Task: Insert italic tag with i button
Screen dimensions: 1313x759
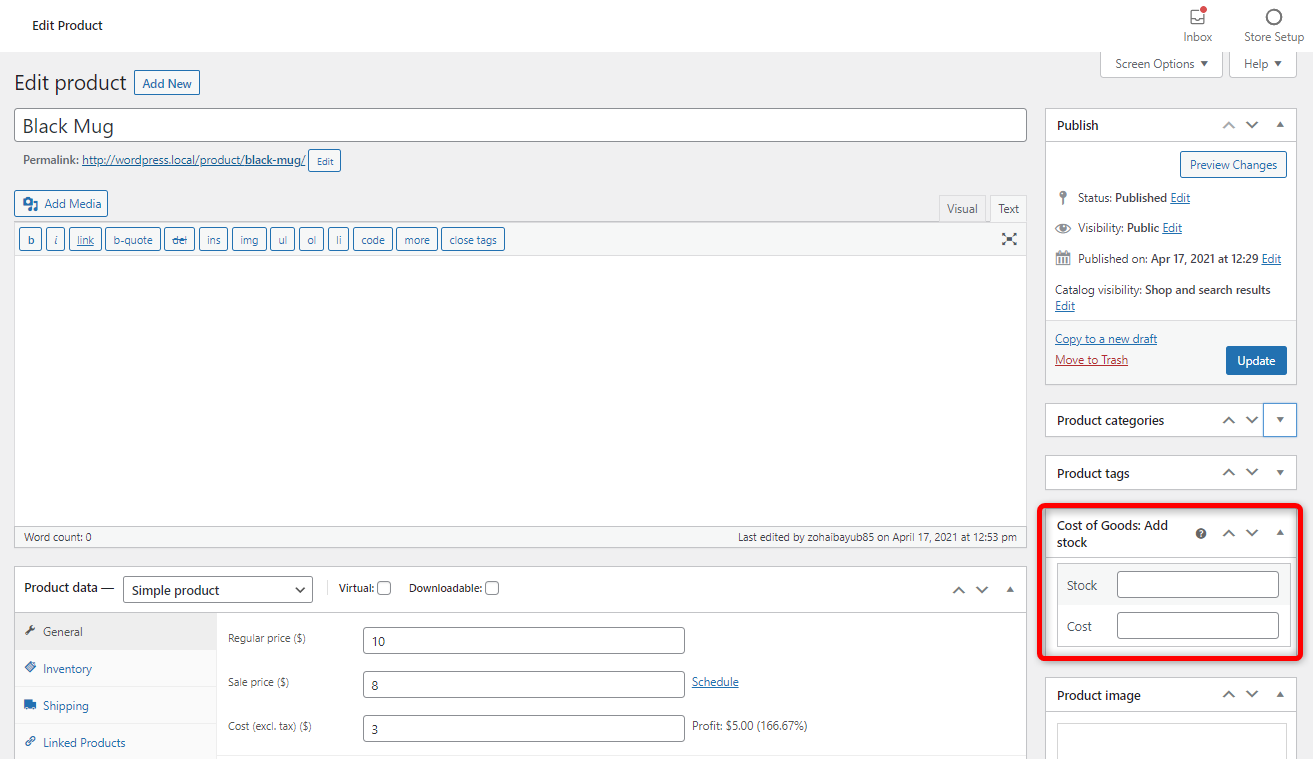Action: tap(55, 240)
